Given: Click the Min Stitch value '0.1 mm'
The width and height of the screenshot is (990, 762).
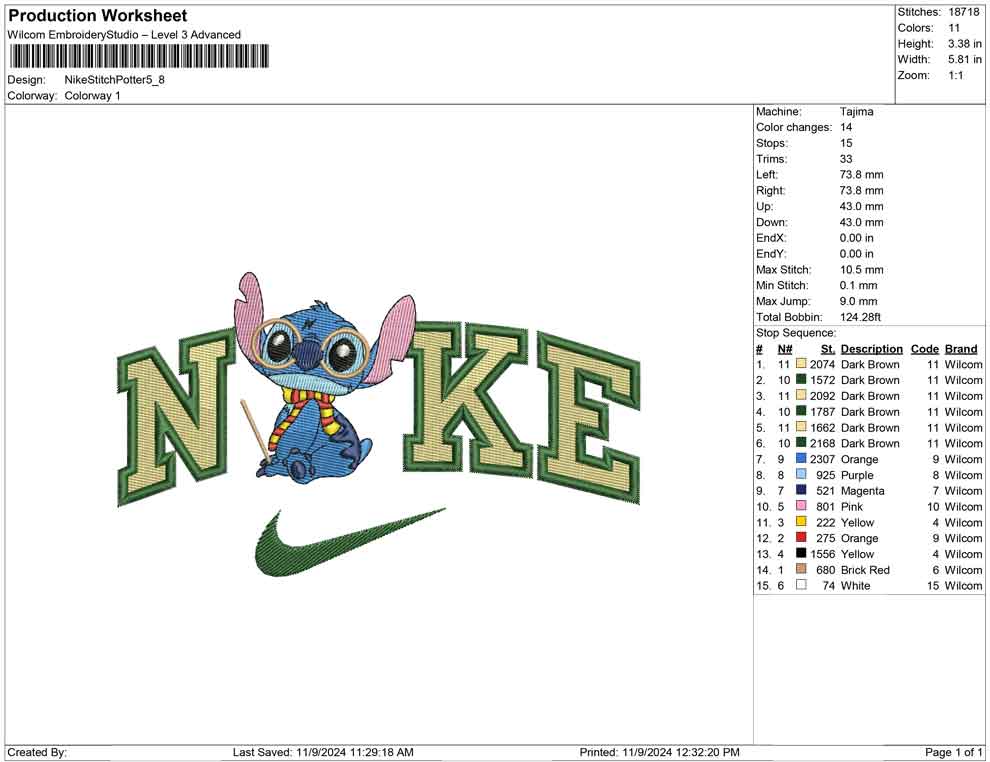Looking at the screenshot, I should 858,285.
